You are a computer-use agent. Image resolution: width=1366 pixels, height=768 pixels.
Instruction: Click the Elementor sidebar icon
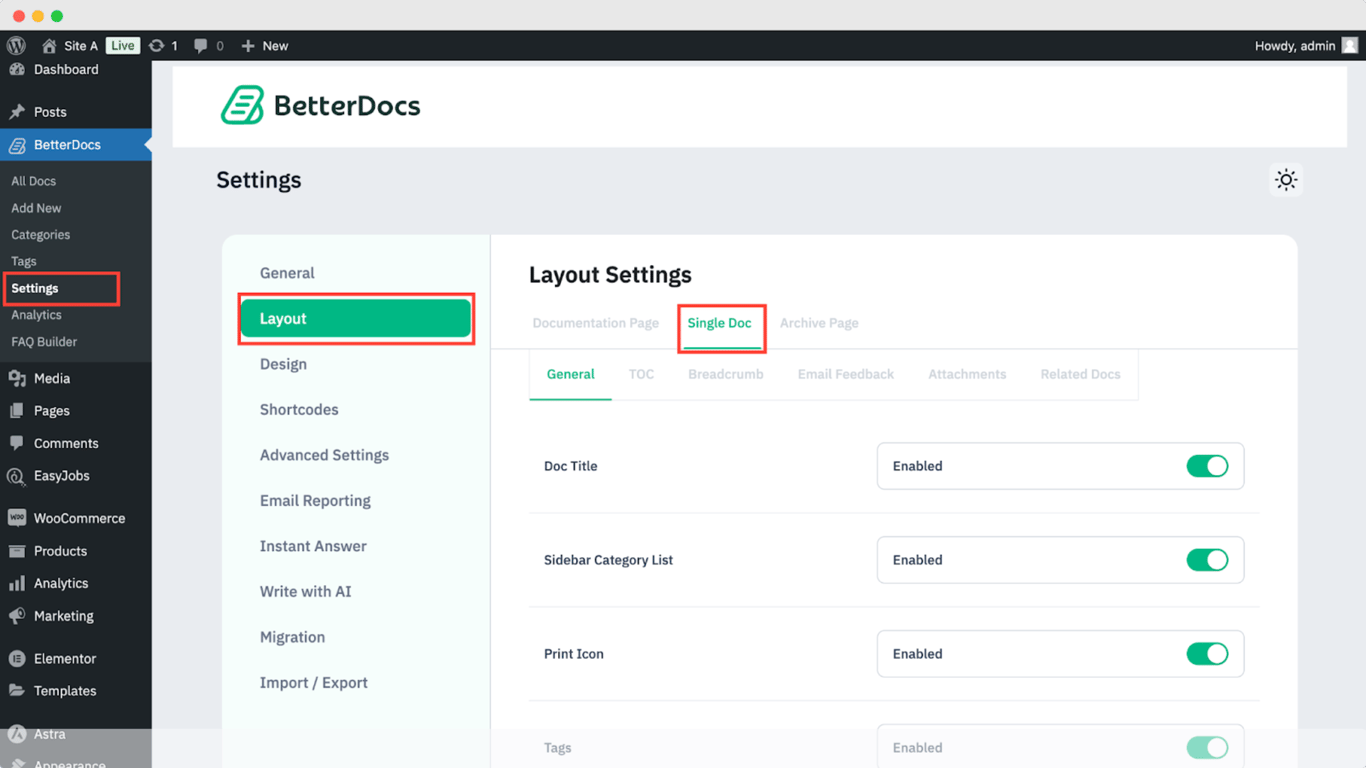pyautogui.click(x=17, y=659)
